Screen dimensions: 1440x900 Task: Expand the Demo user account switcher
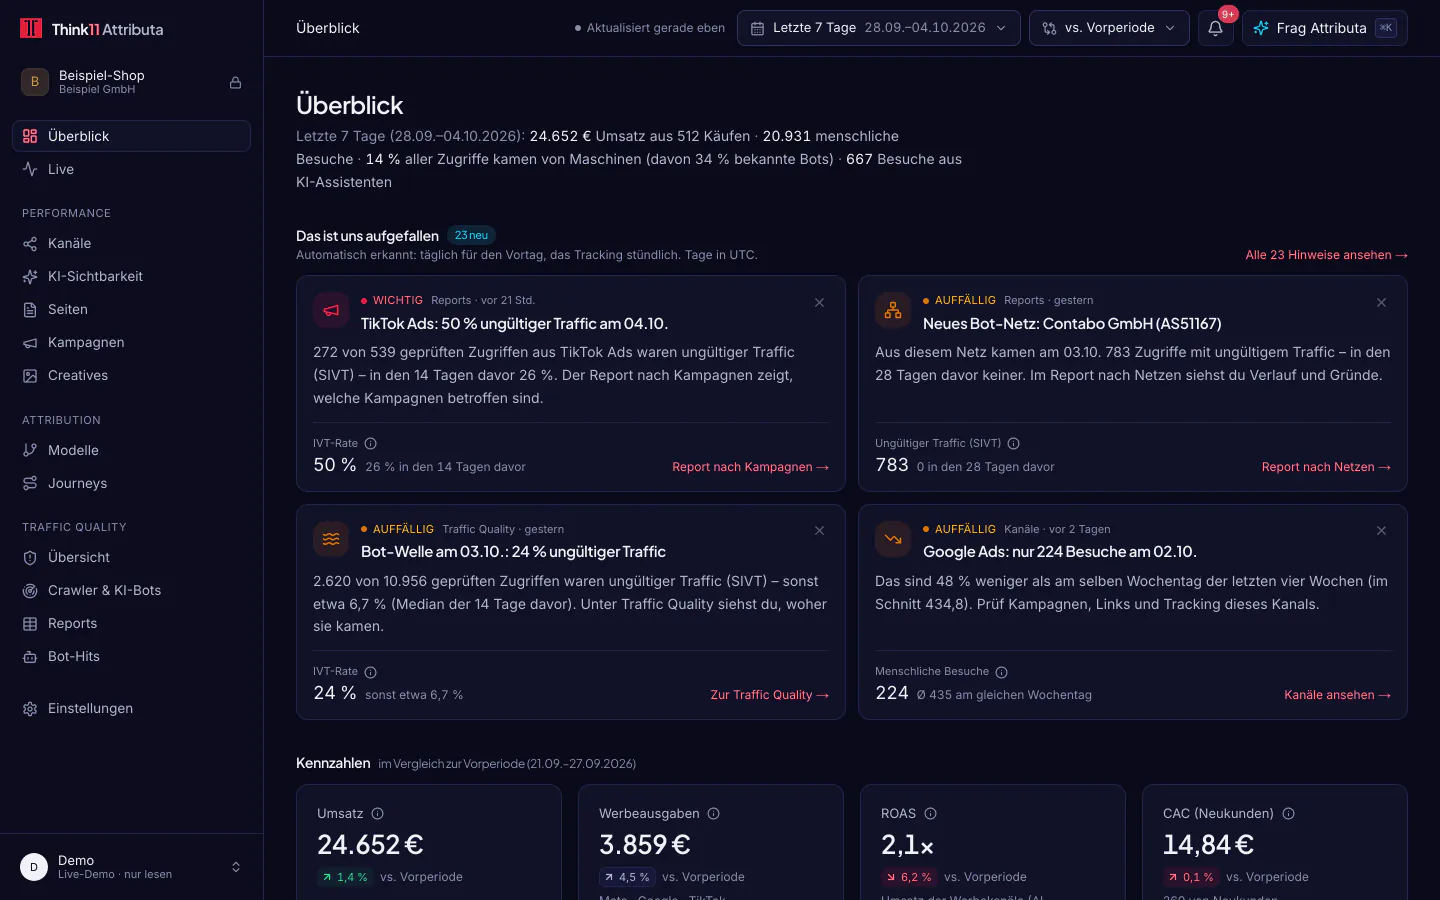click(131, 867)
